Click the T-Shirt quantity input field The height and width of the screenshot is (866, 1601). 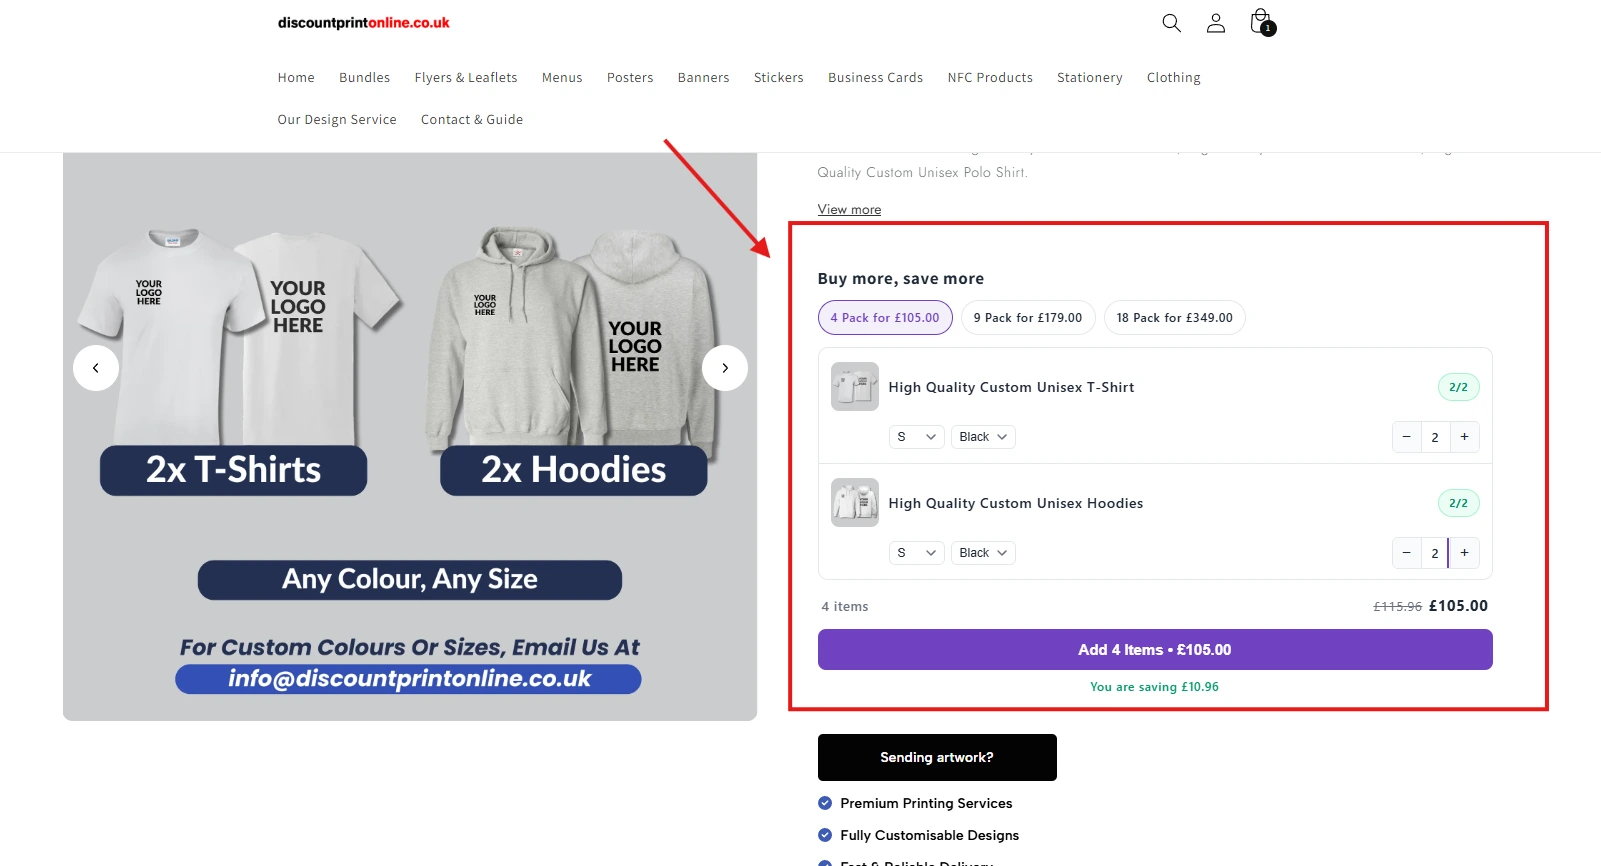pyautogui.click(x=1435, y=437)
